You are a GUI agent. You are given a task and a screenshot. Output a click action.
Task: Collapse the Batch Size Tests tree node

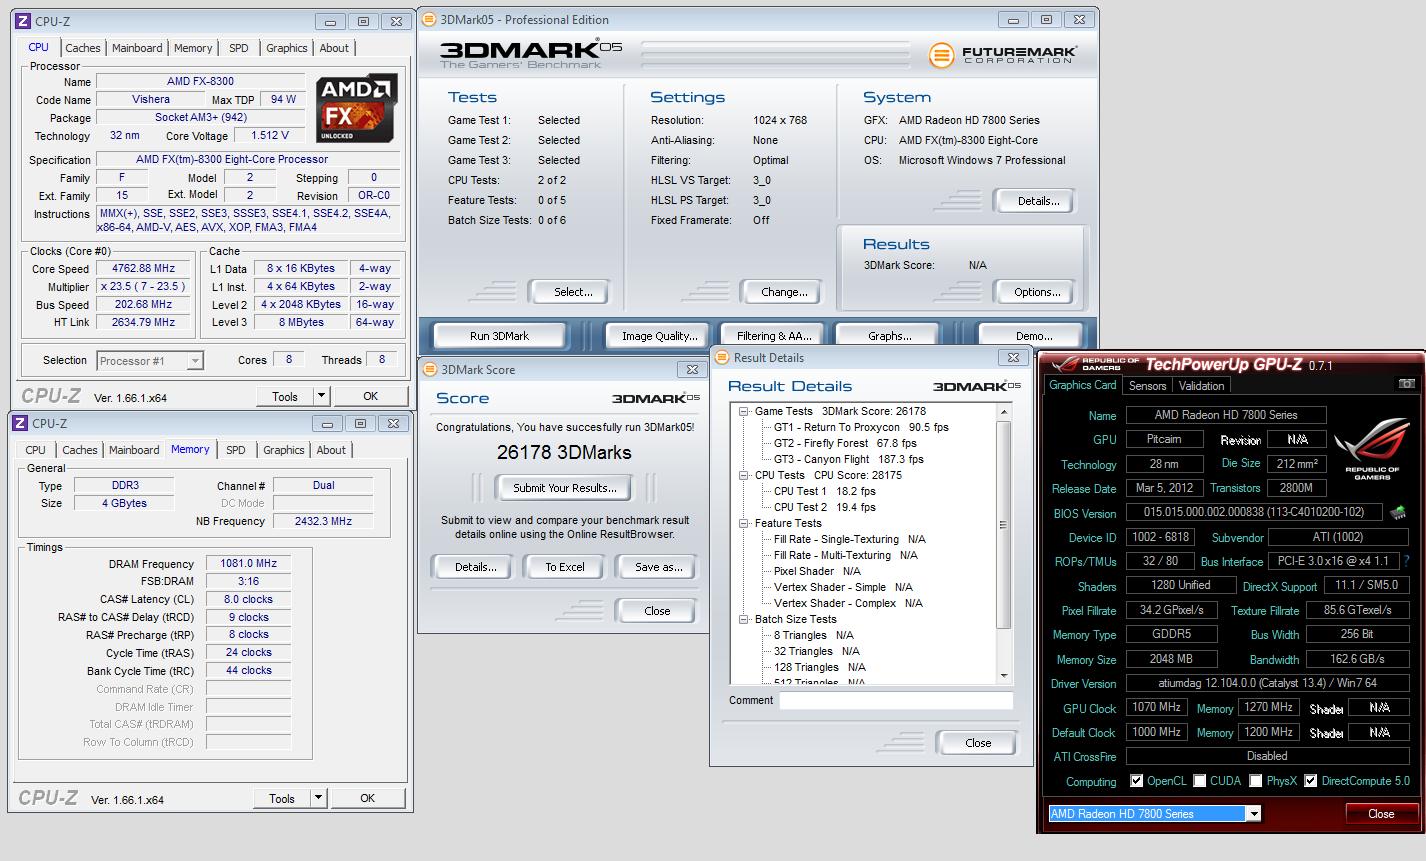pos(744,619)
